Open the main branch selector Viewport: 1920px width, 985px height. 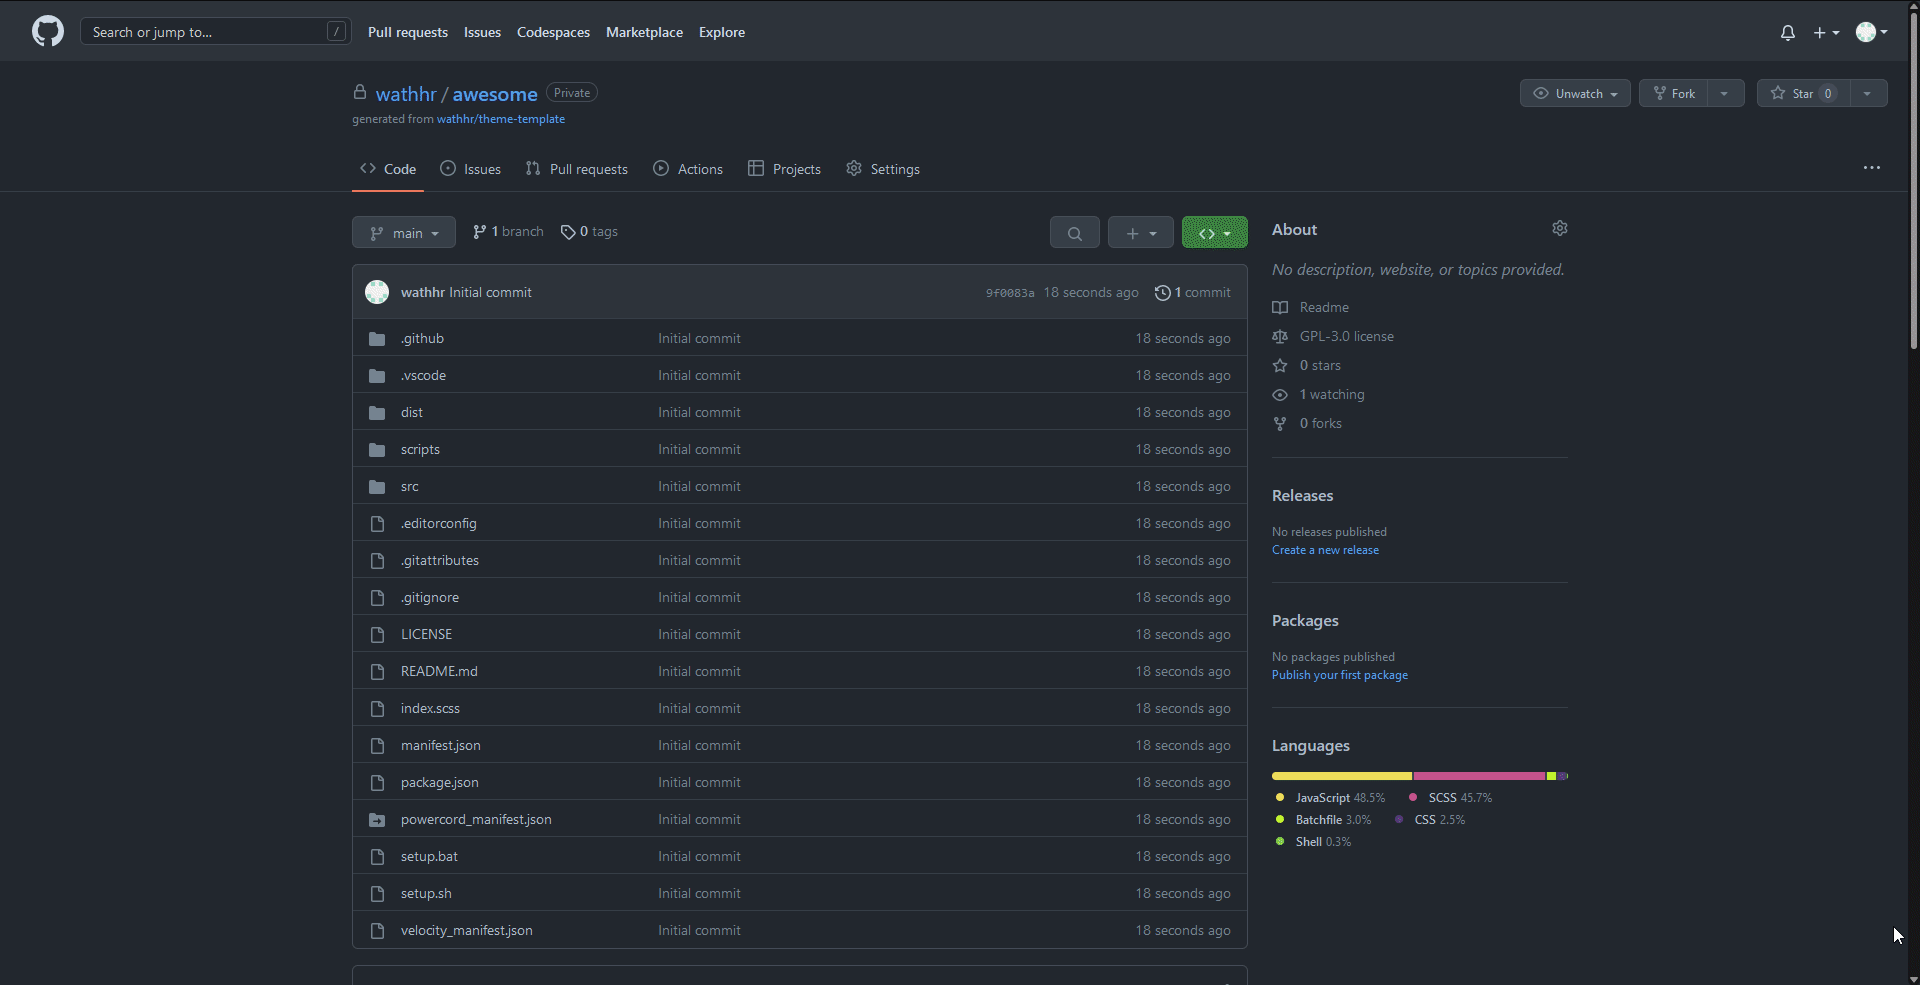click(x=403, y=232)
